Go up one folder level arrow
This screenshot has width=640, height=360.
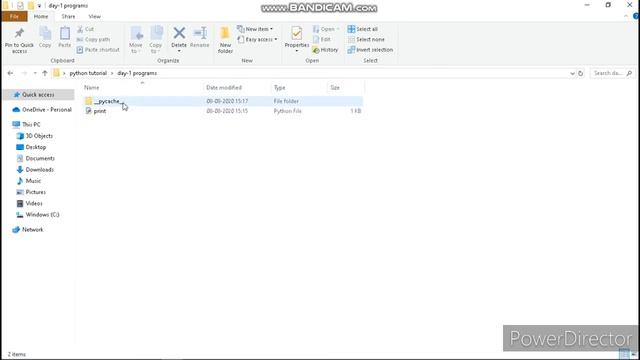45,73
